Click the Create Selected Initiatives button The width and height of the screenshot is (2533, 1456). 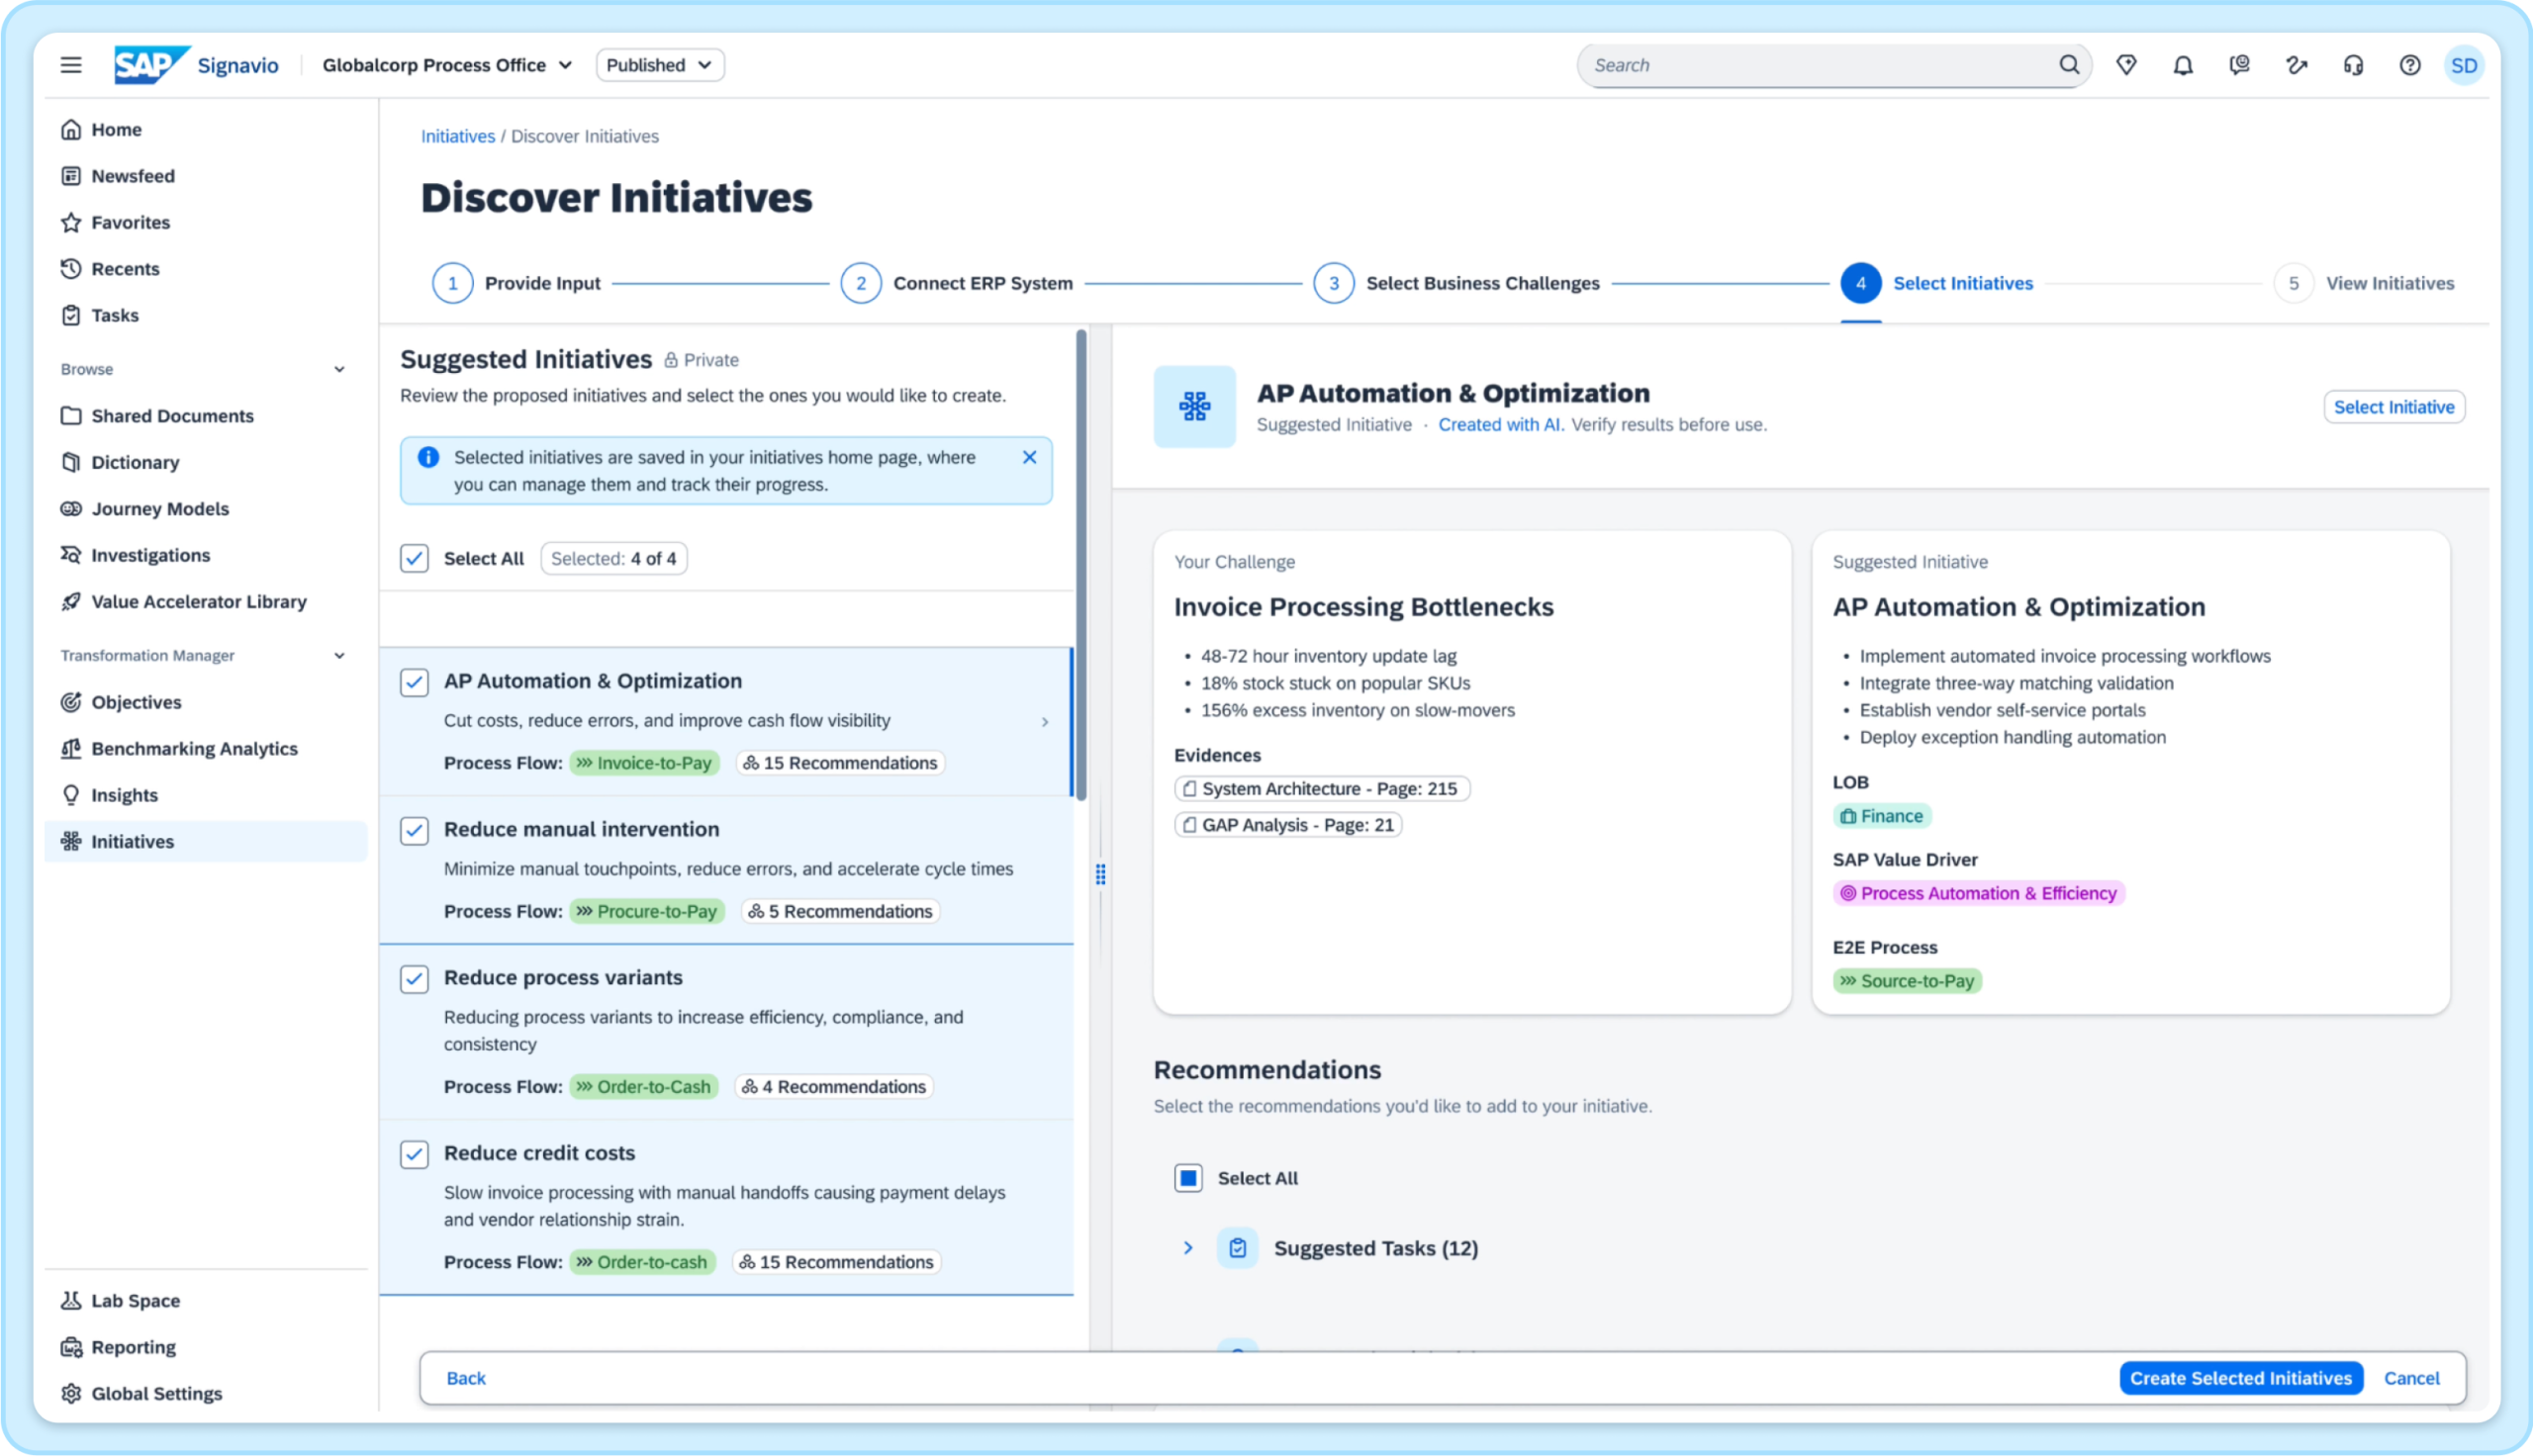tap(2240, 1377)
